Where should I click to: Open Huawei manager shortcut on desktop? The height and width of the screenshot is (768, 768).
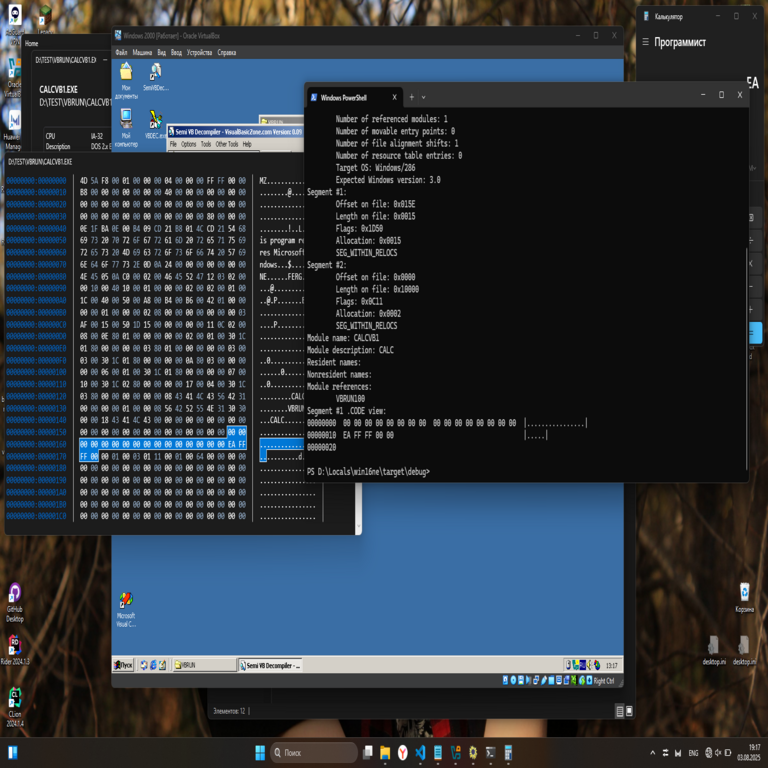14,129
